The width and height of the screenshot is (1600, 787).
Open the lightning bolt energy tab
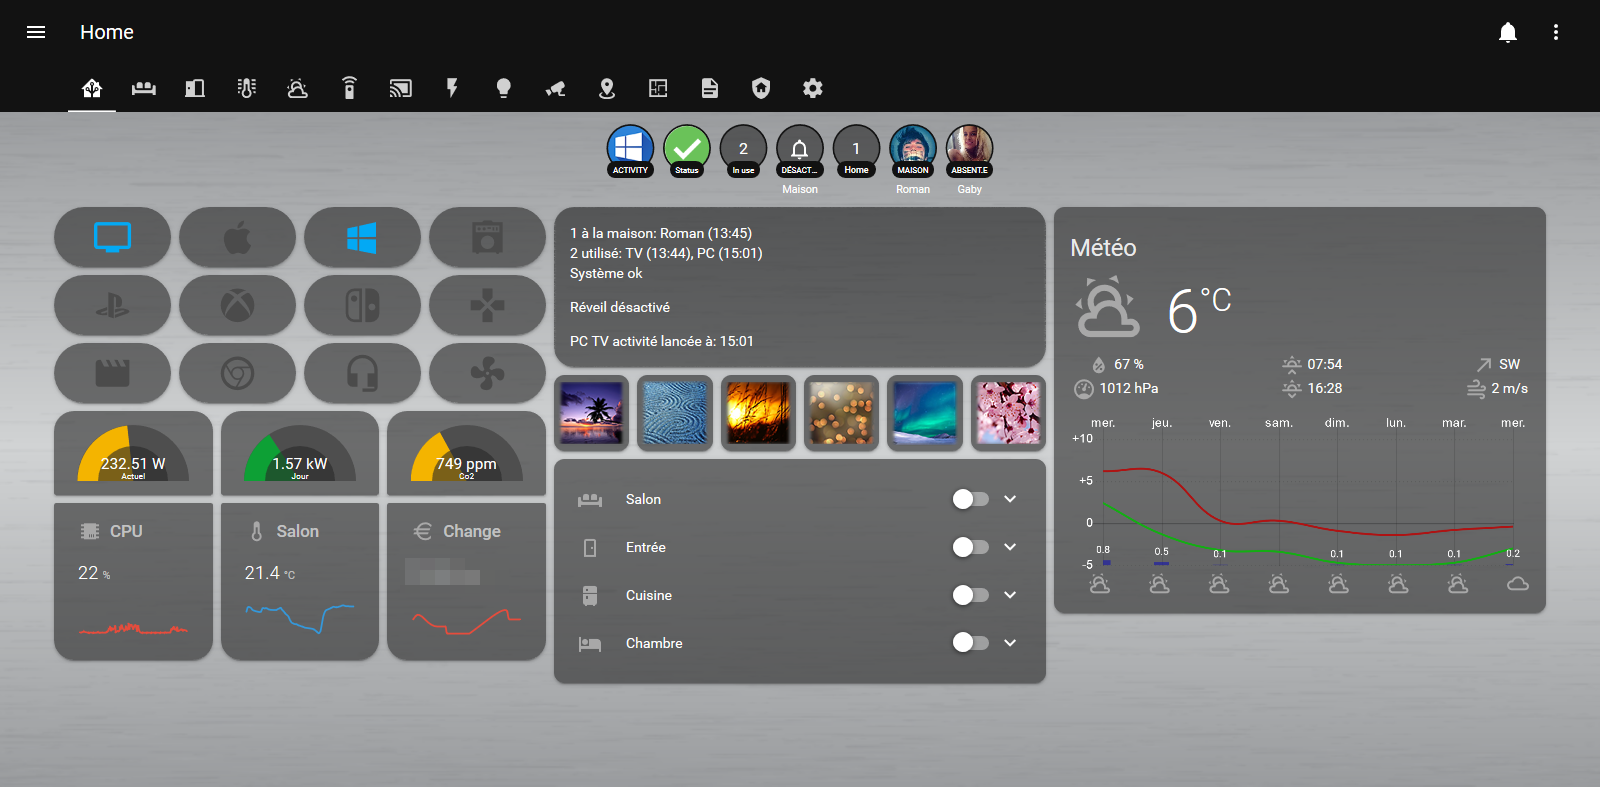tap(452, 88)
